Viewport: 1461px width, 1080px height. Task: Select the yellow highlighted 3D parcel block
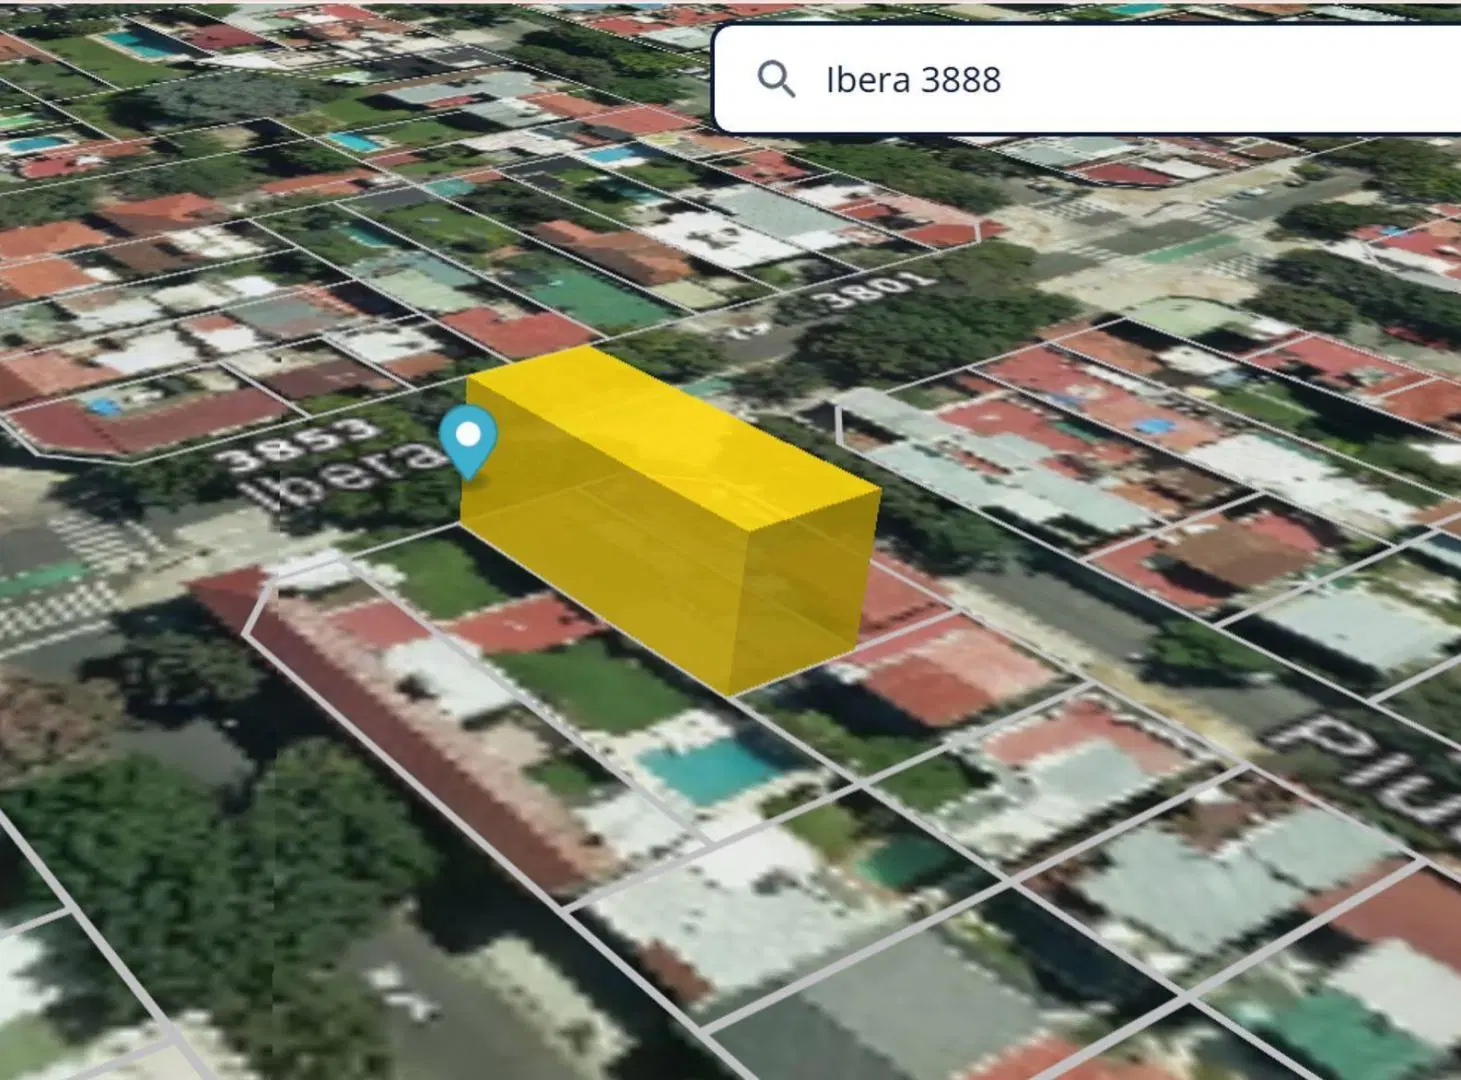671,519
